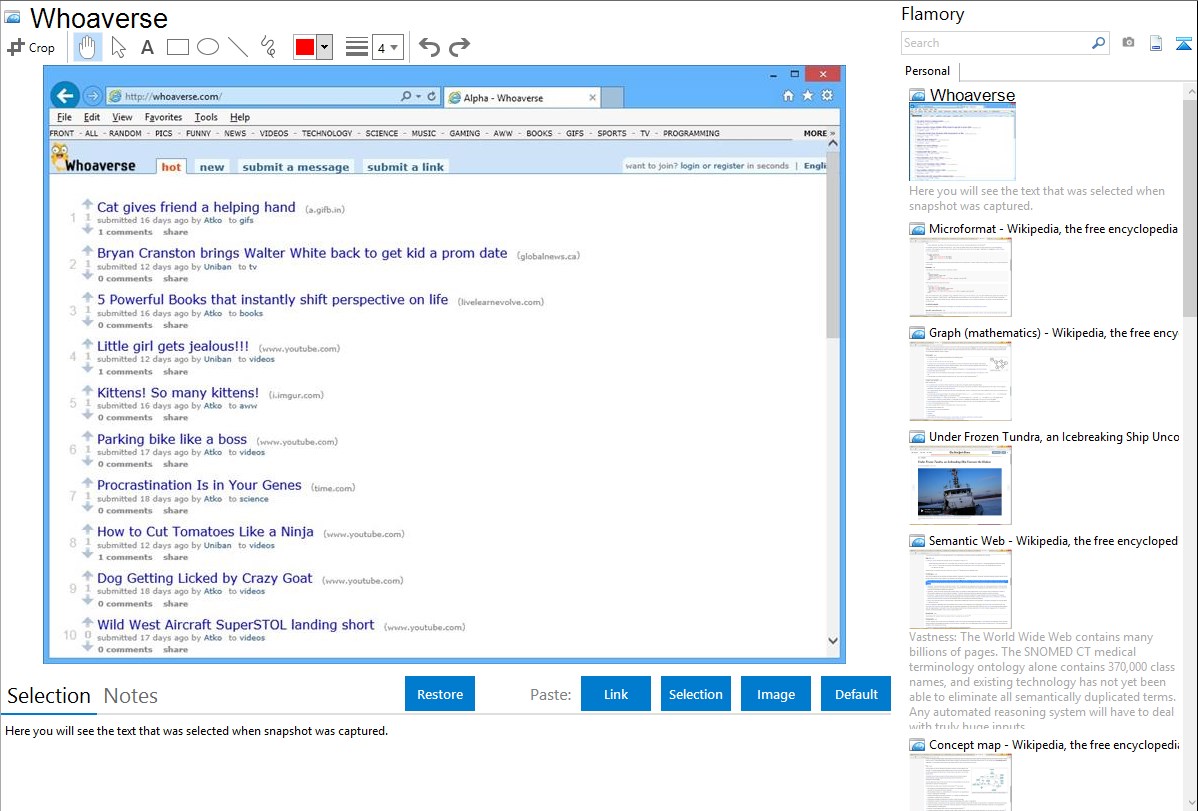
Task: Click the Paste Image button
Action: (776, 694)
